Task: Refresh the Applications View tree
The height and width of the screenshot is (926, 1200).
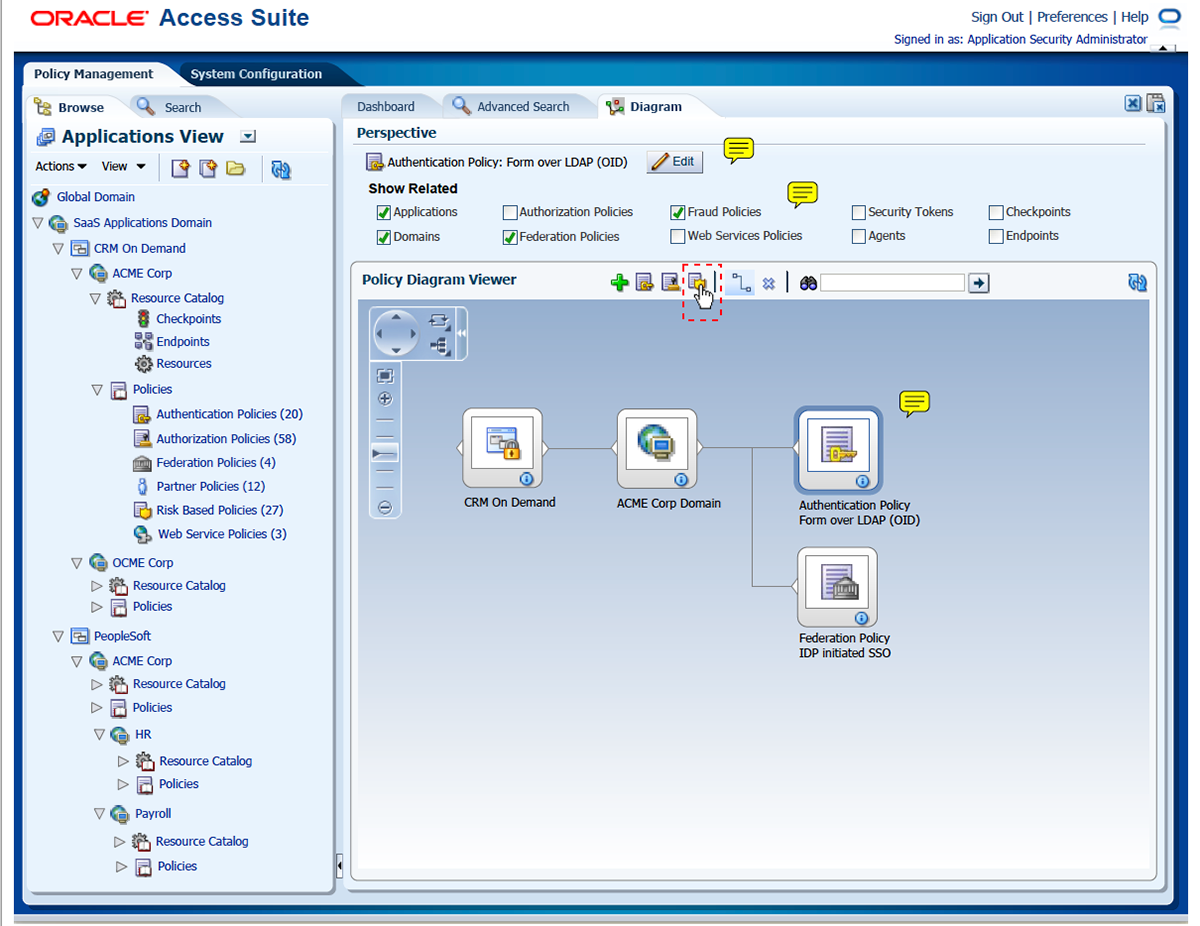Action: tap(281, 169)
